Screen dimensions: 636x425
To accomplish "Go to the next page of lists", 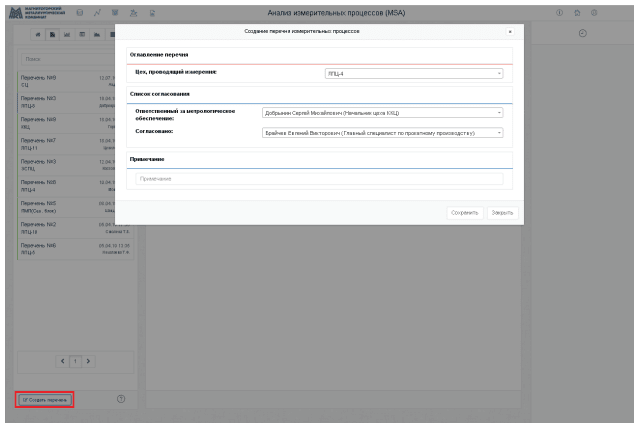I will pyautogui.click(x=88, y=359).
